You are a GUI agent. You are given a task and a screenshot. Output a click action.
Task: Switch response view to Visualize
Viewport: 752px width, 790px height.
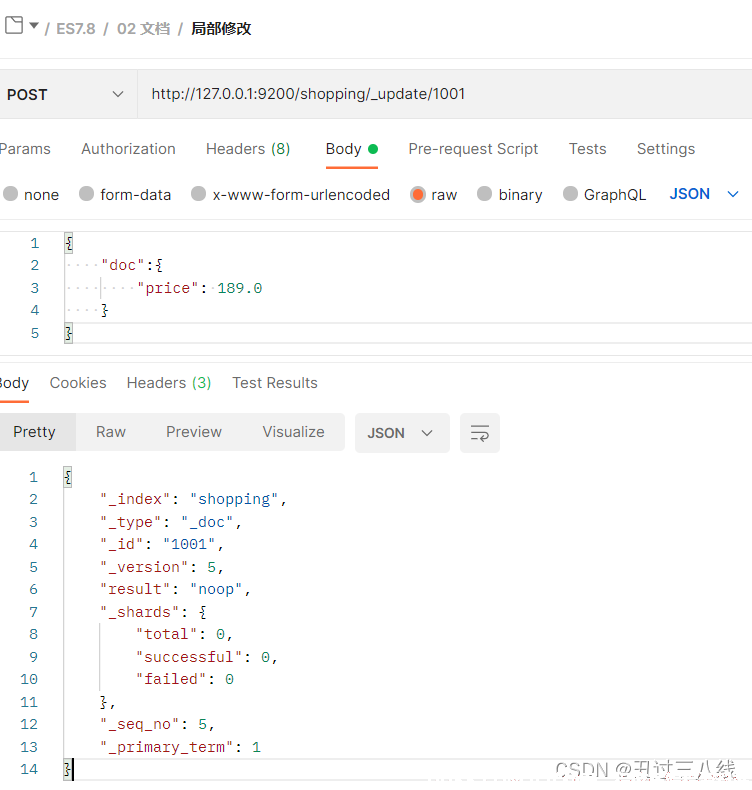[x=294, y=432]
